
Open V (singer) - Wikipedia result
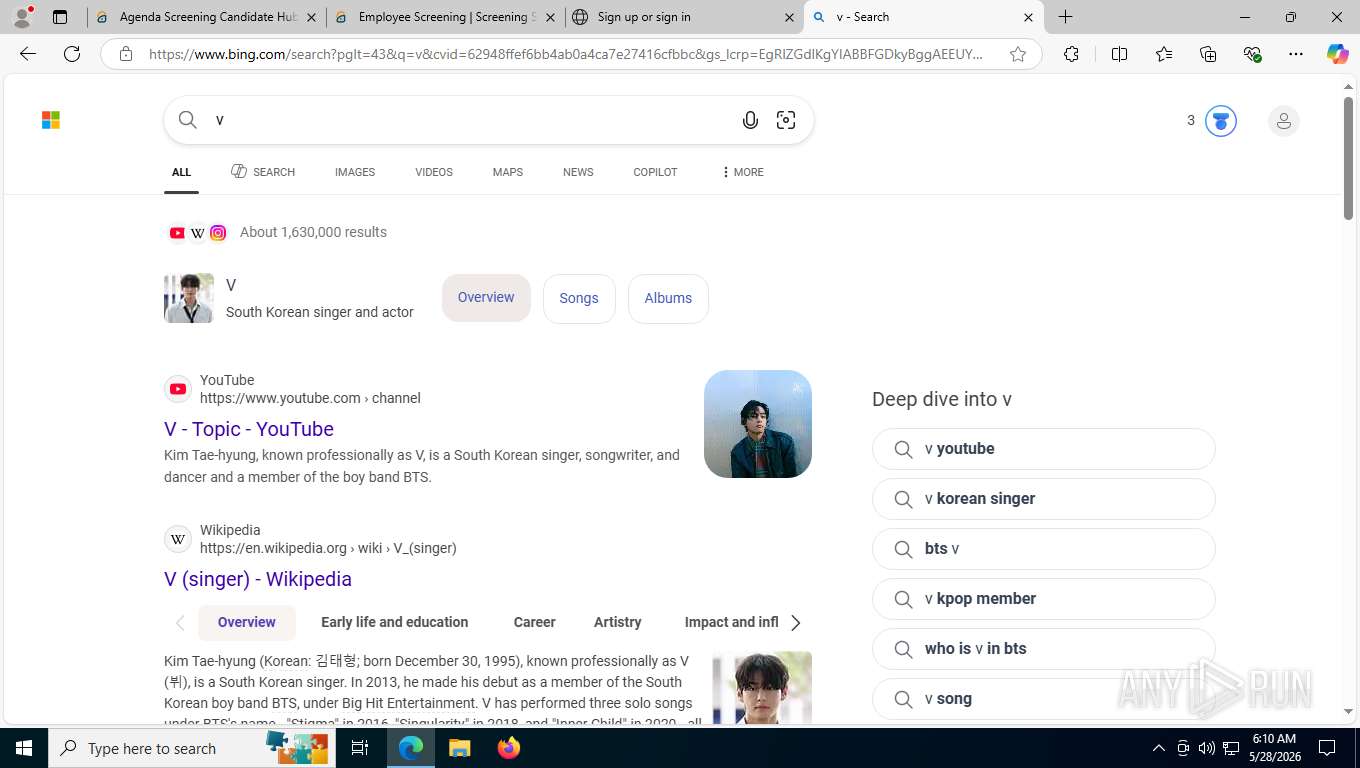click(258, 579)
